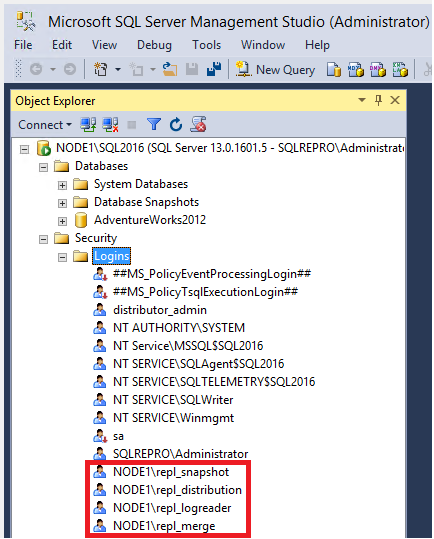This screenshot has height=539, width=434.
Task: Select the NODE1\SQL2016 server node
Action: pyautogui.click(x=230, y=148)
